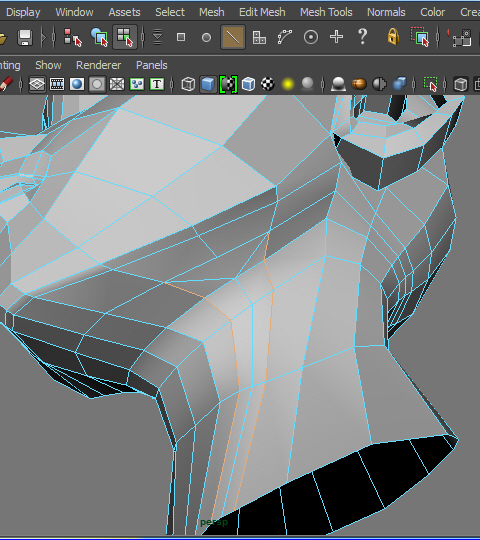Viewport: 480px width, 540px height.
Task: Toggle the resolution gate sphere icon
Action: point(77,84)
